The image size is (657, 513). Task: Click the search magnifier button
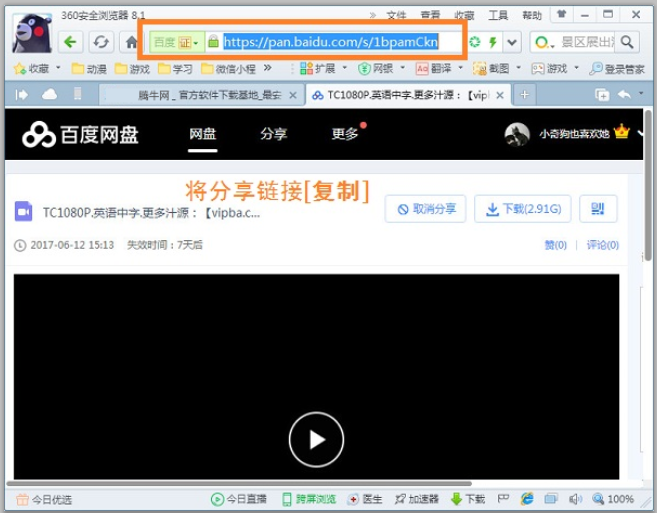coord(627,42)
